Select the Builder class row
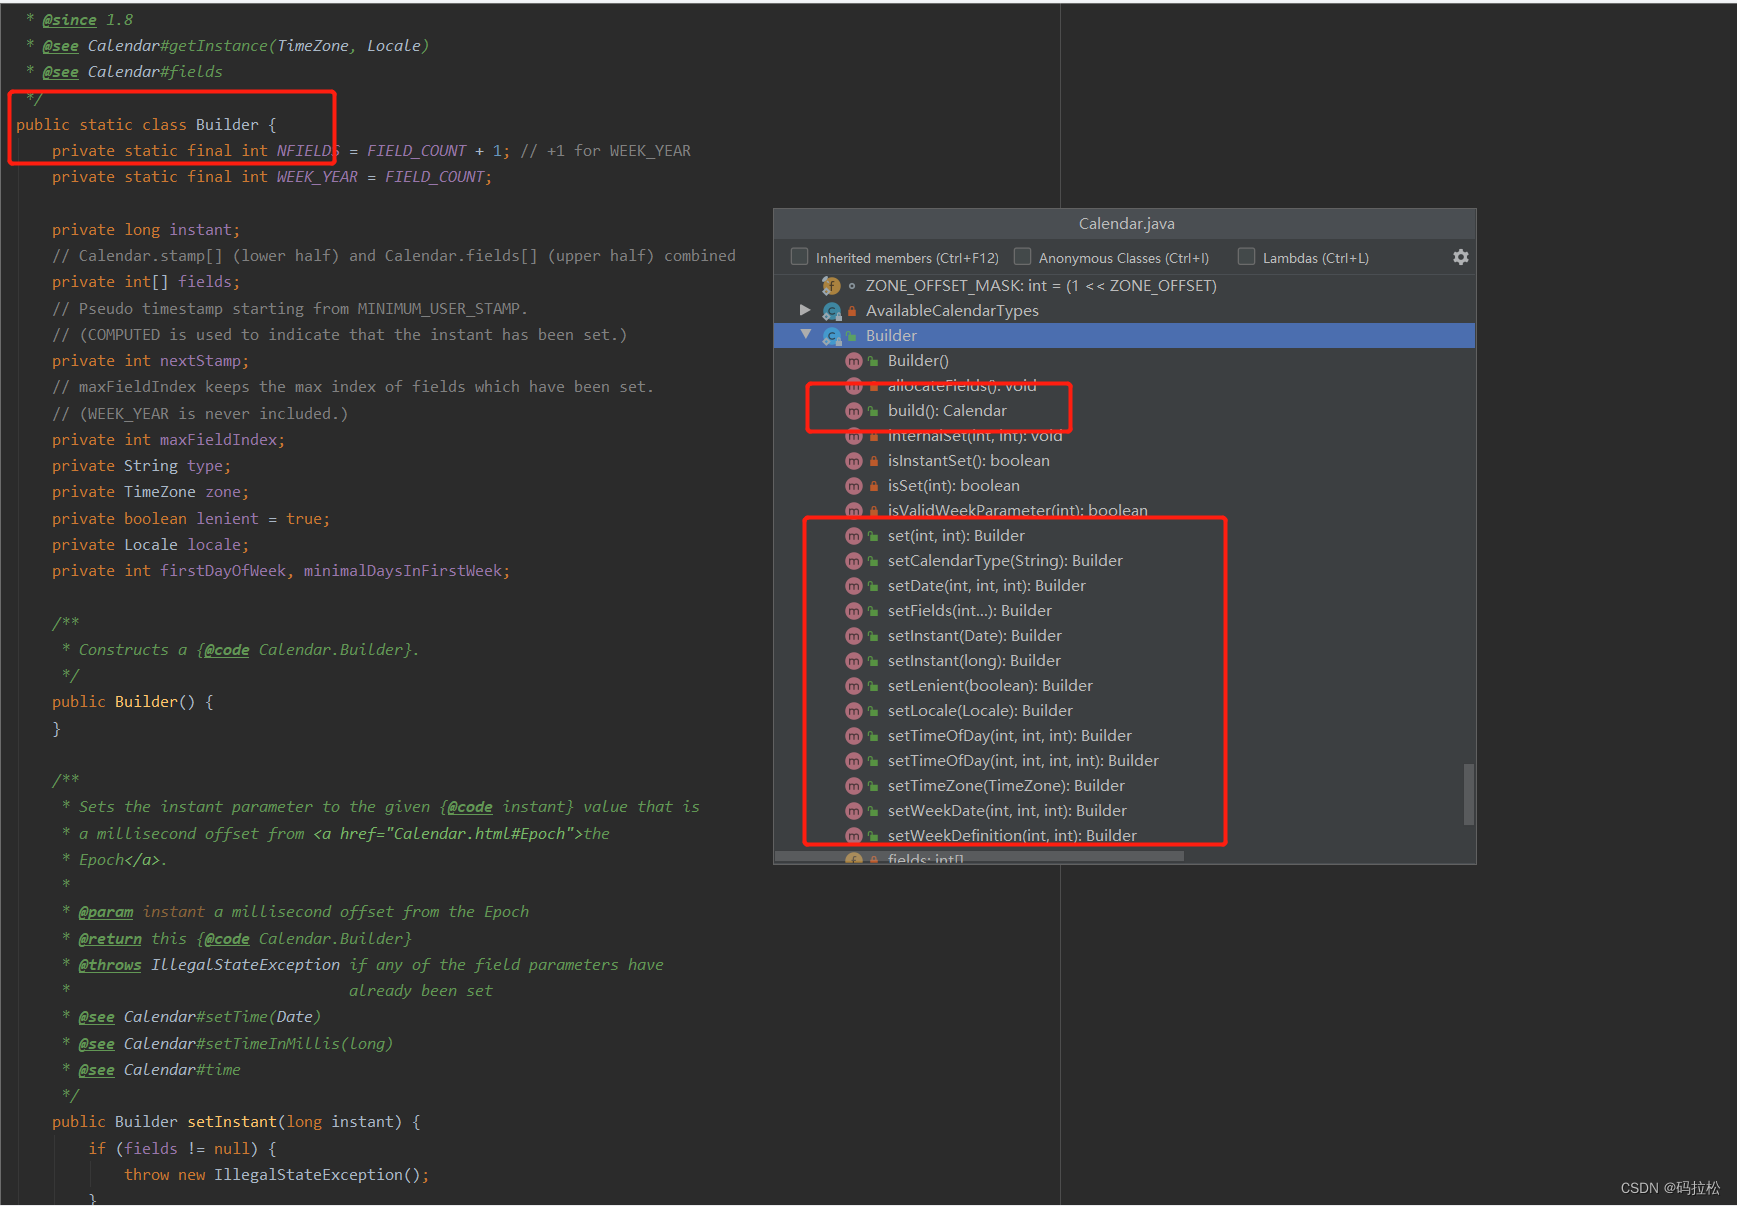 [1124, 336]
